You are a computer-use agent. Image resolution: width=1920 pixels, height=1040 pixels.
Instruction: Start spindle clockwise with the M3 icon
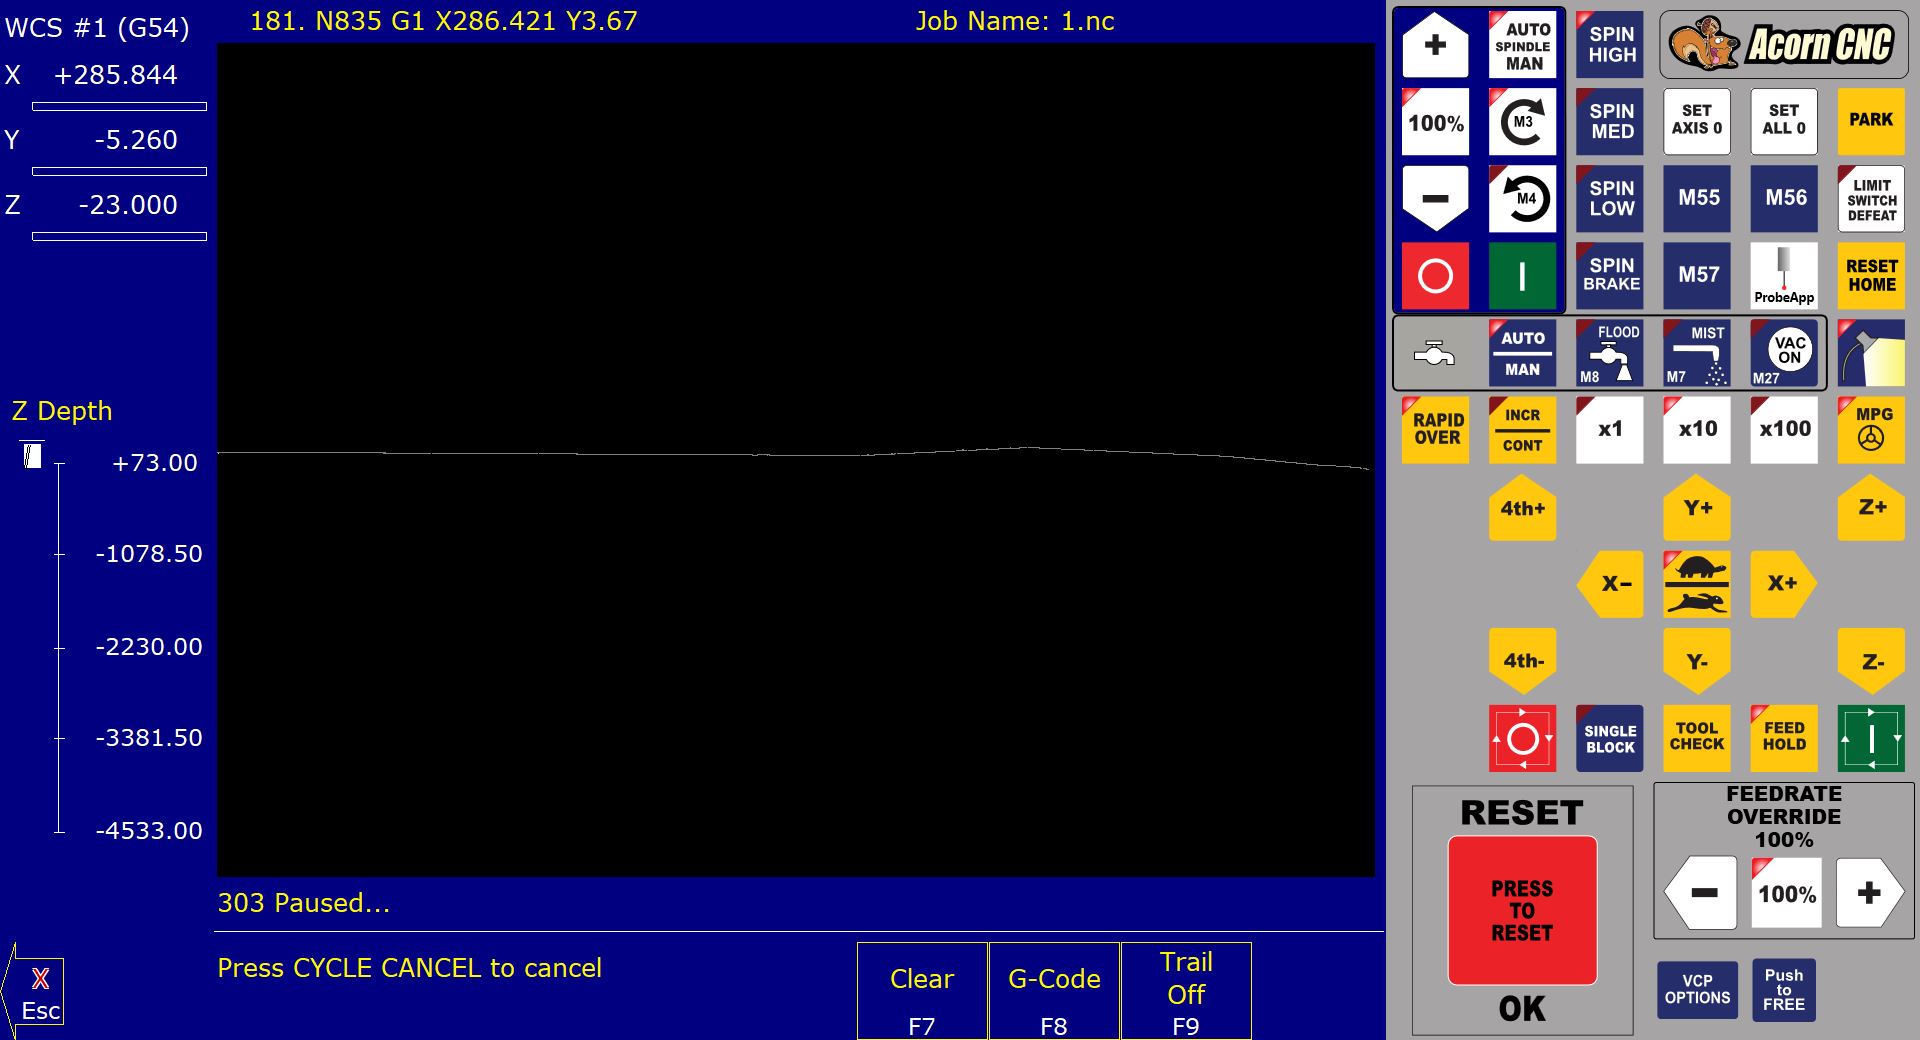coord(1522,122)
